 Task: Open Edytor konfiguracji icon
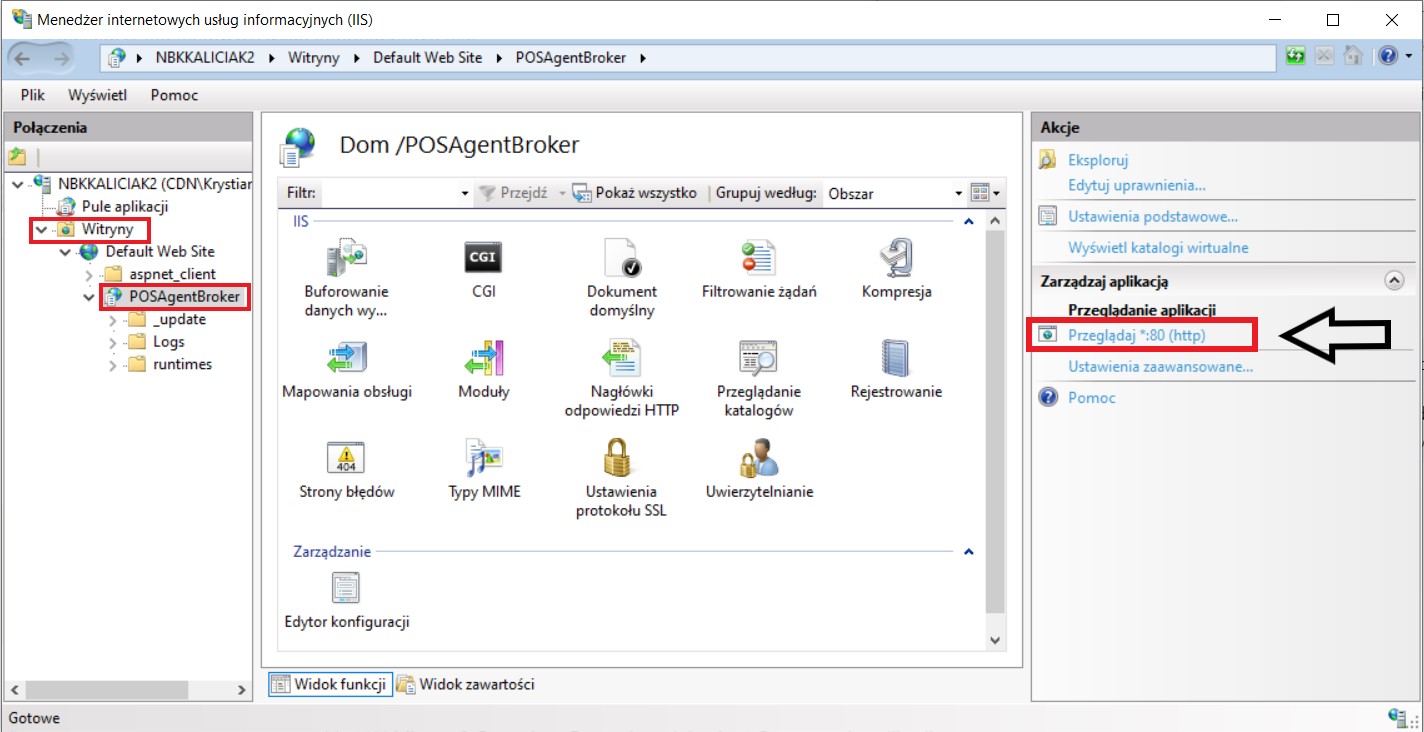click(346, 588)
